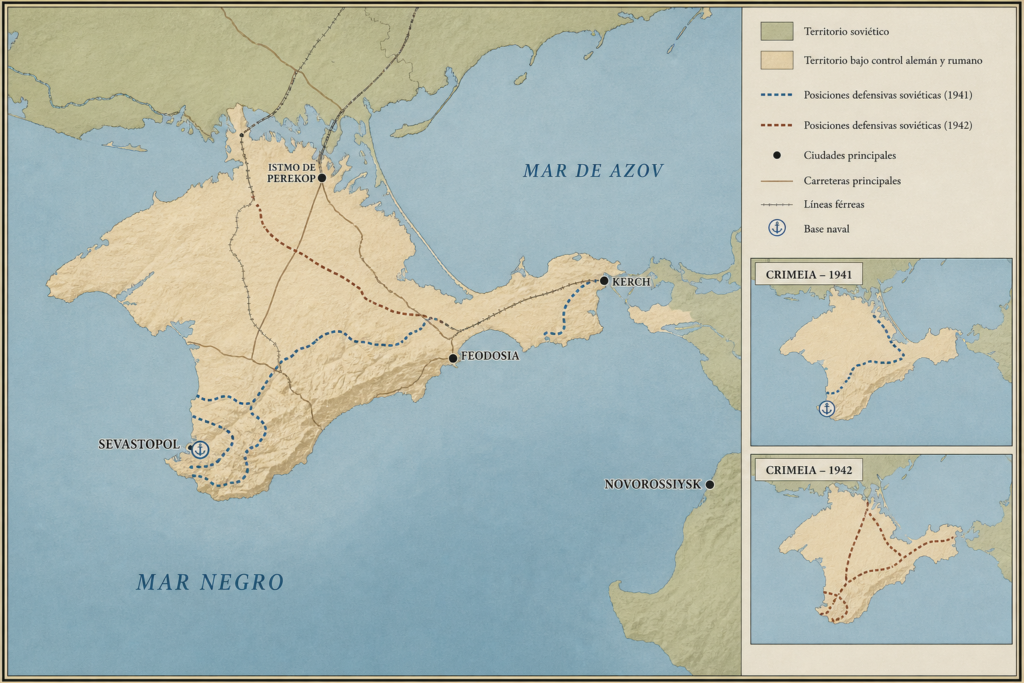The width and height of the screenshot is (1024, 683).
Task: Click the MAR DE AZOV label
Action: pyautogui.click(x=593, y=171)
